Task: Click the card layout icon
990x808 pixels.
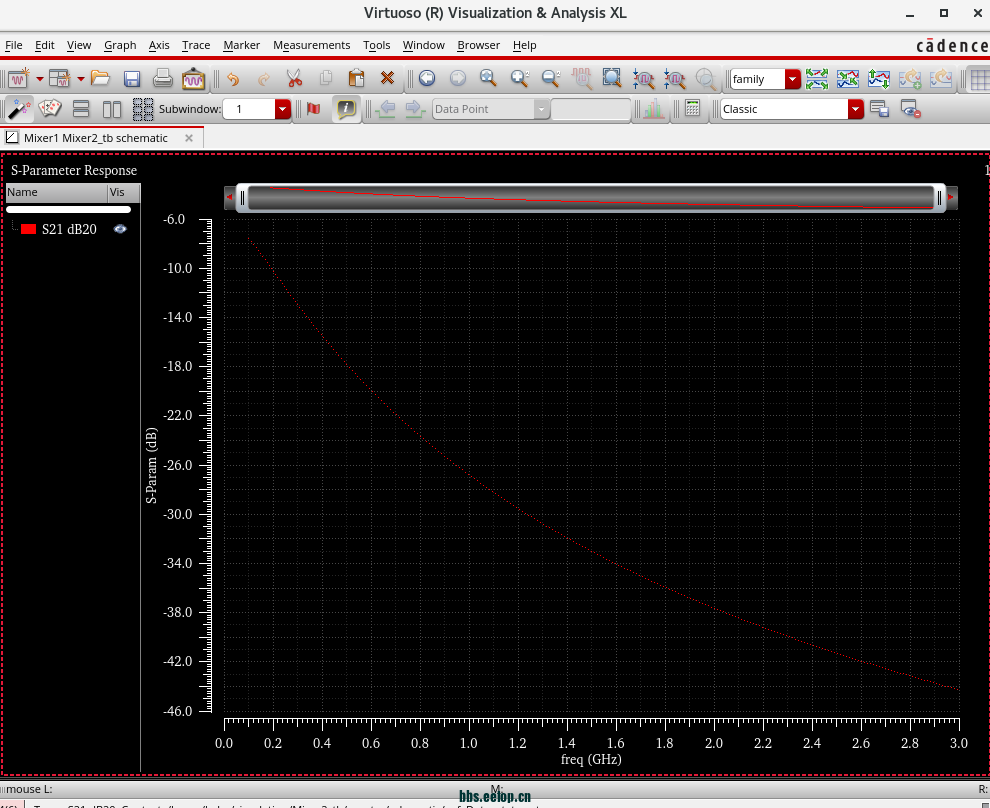Action: point(49,109)
